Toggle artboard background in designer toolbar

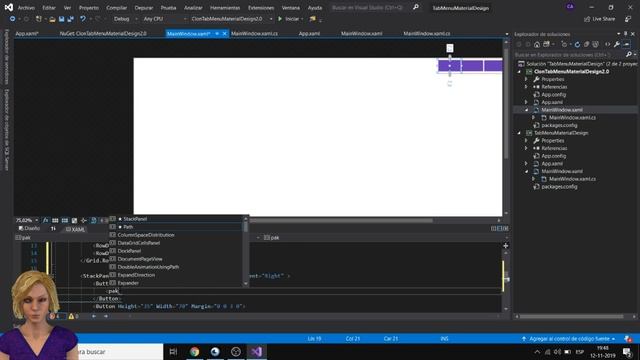(x=74, y=220)
